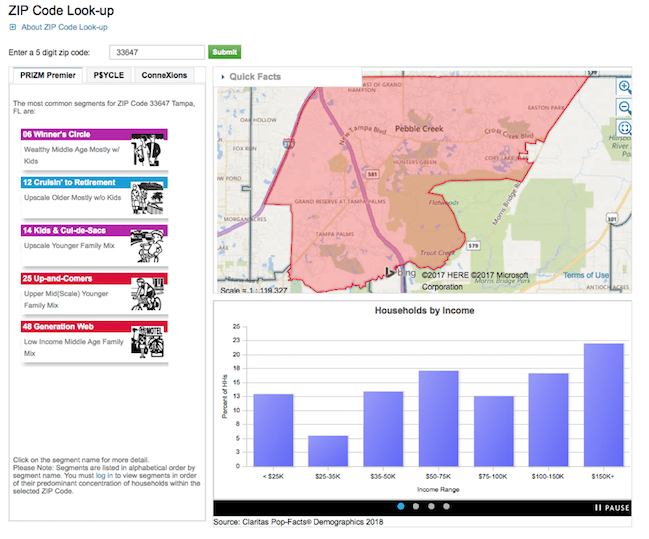649x539 pixels.
Task: Click the TAMPA PALMS map label
Action: (x=334, y=234)
